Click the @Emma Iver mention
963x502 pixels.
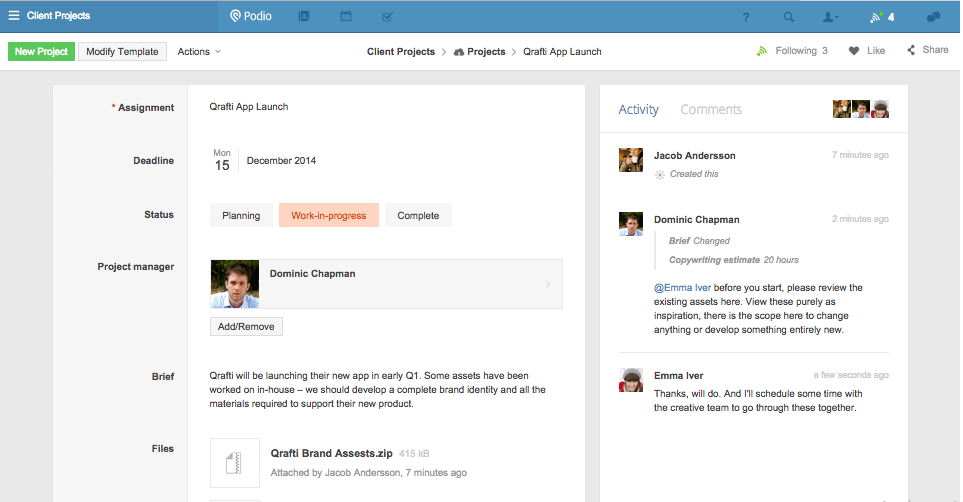(682, 288)
